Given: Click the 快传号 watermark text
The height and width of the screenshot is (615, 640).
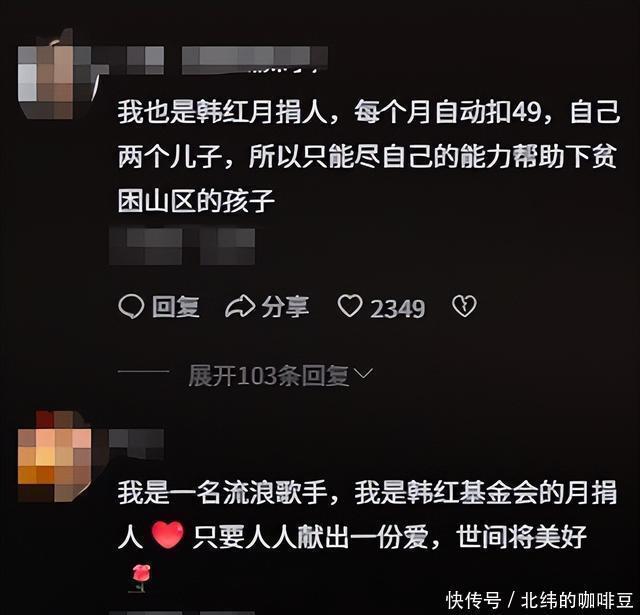Looking at the screenshot, I should tap(473, 600).
